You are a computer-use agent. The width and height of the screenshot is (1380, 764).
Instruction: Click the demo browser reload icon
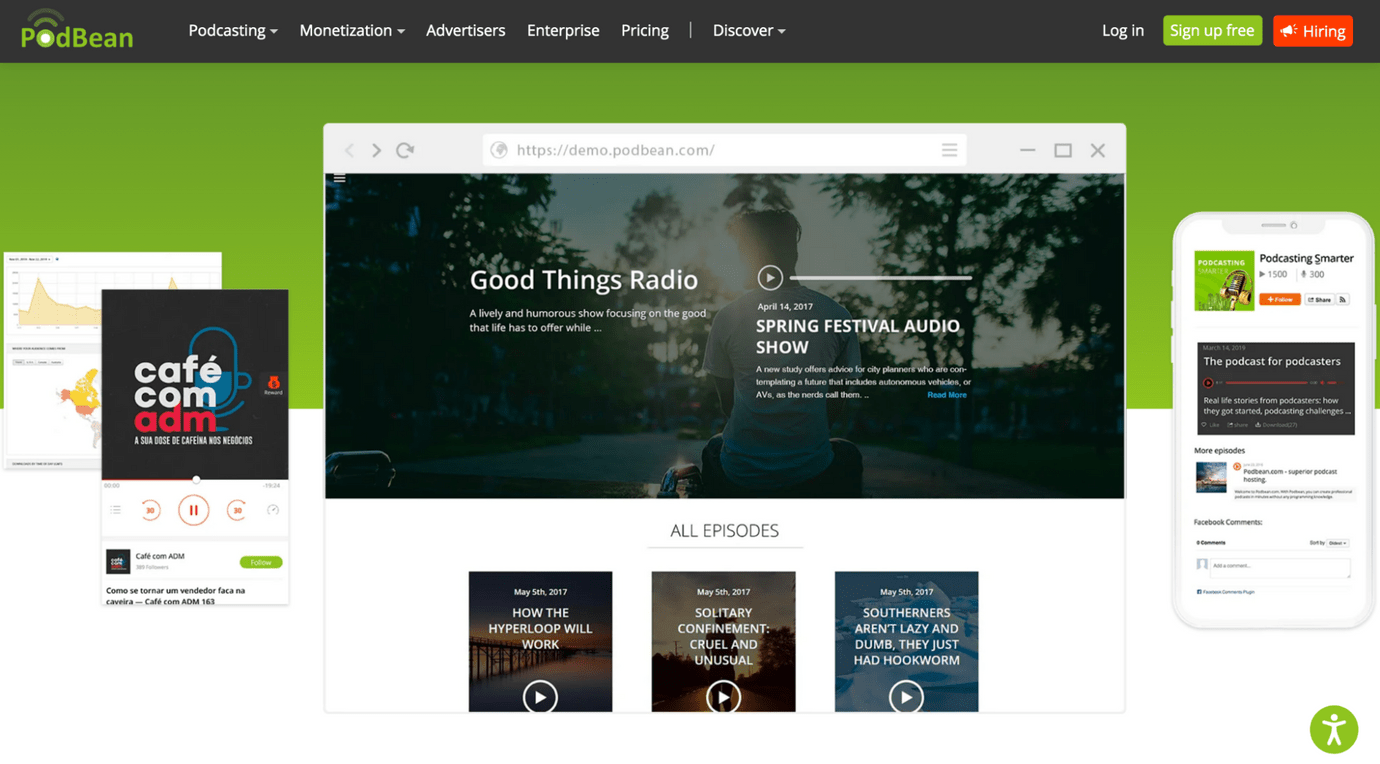pos(405,150)
